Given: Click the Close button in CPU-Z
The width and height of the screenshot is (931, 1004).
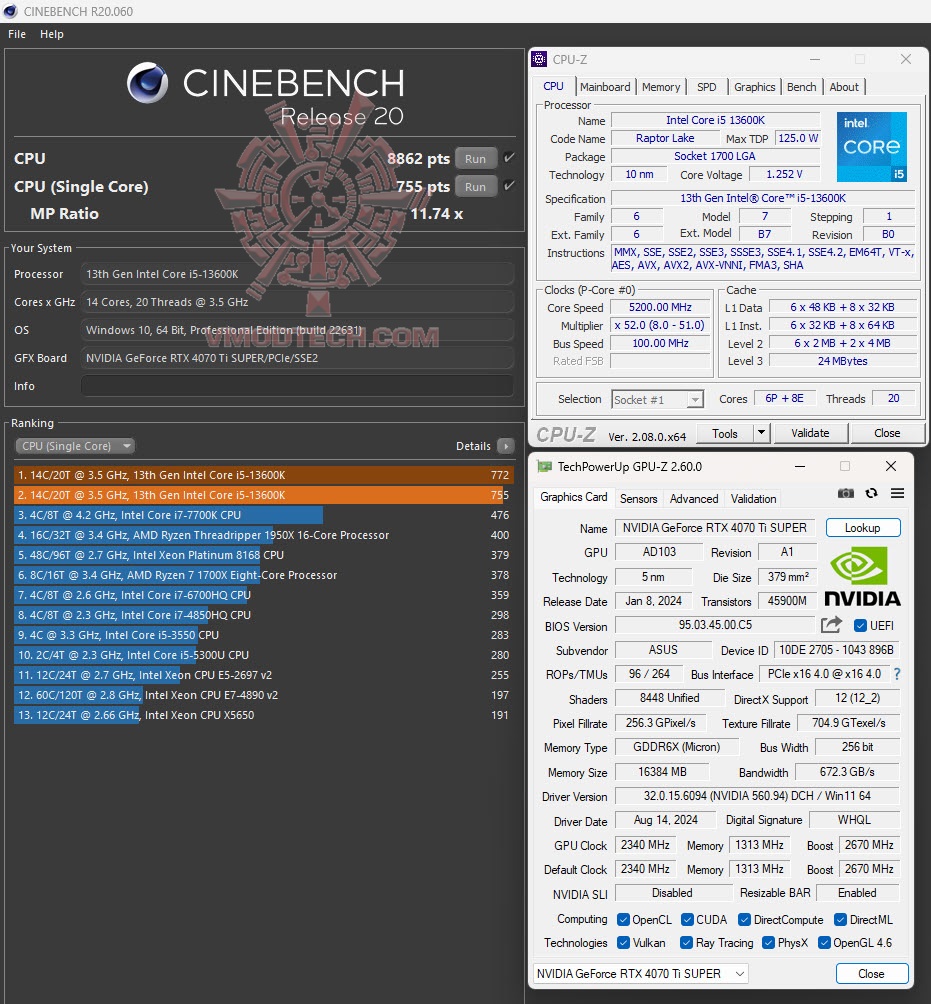Looking at the screenshot, I should (x=887, y=433).
